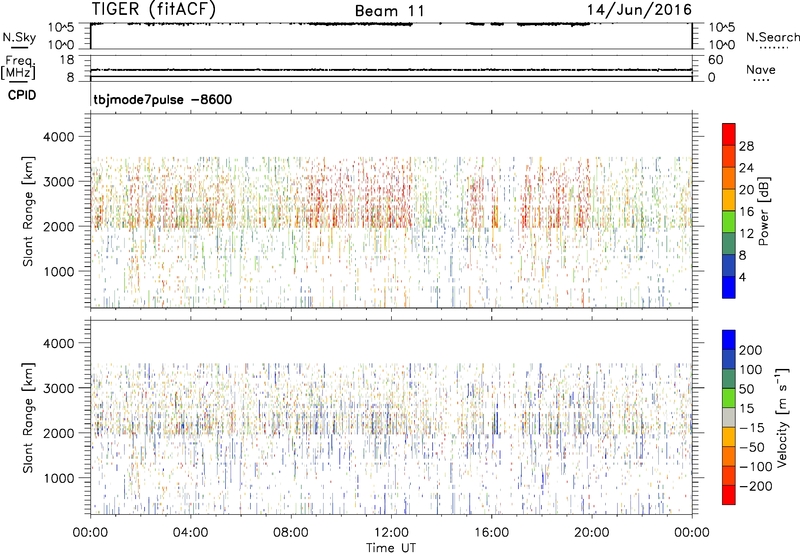Click the red top segment of Power colorbar
The height and width of the screenshot is (554, 800).
[729, 135]
